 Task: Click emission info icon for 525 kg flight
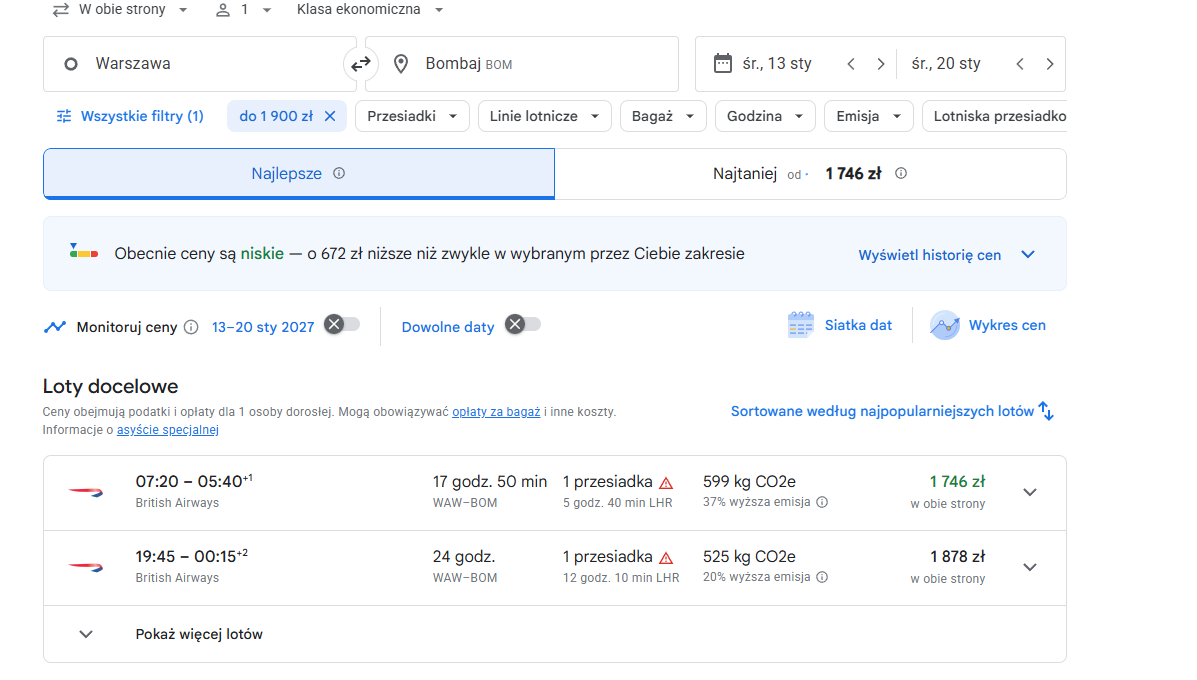pyautogui.click(x=822, y=577)
